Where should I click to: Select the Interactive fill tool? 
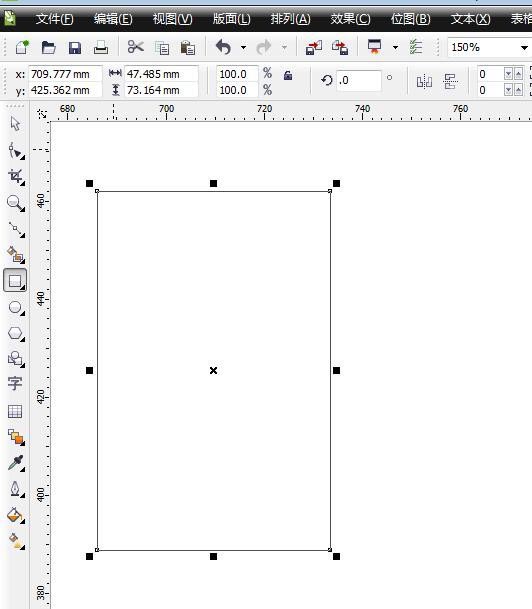point(16,541)
